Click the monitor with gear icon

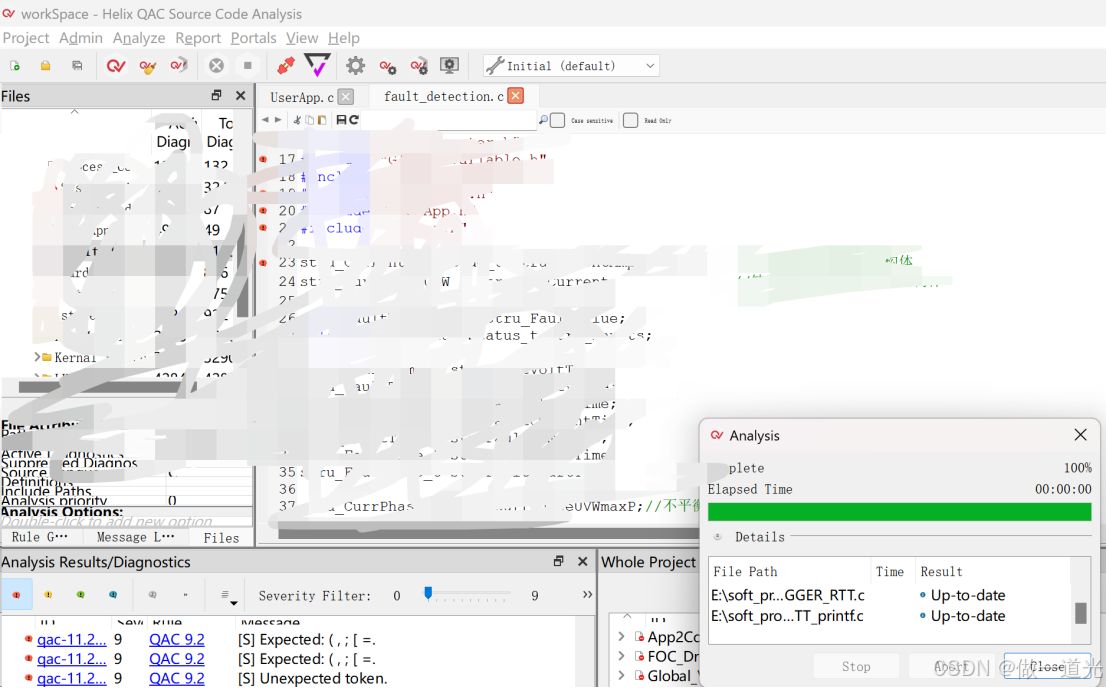click(450, 66)
